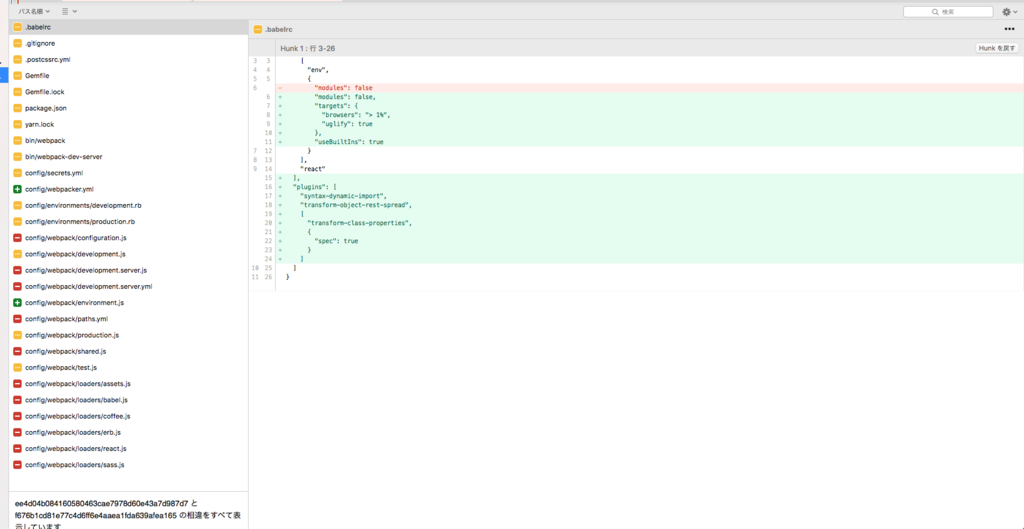This screenshot has width=1024, height=529.
Task: Select bin/webpack-dev-server file name
Action: coord(63,157)
